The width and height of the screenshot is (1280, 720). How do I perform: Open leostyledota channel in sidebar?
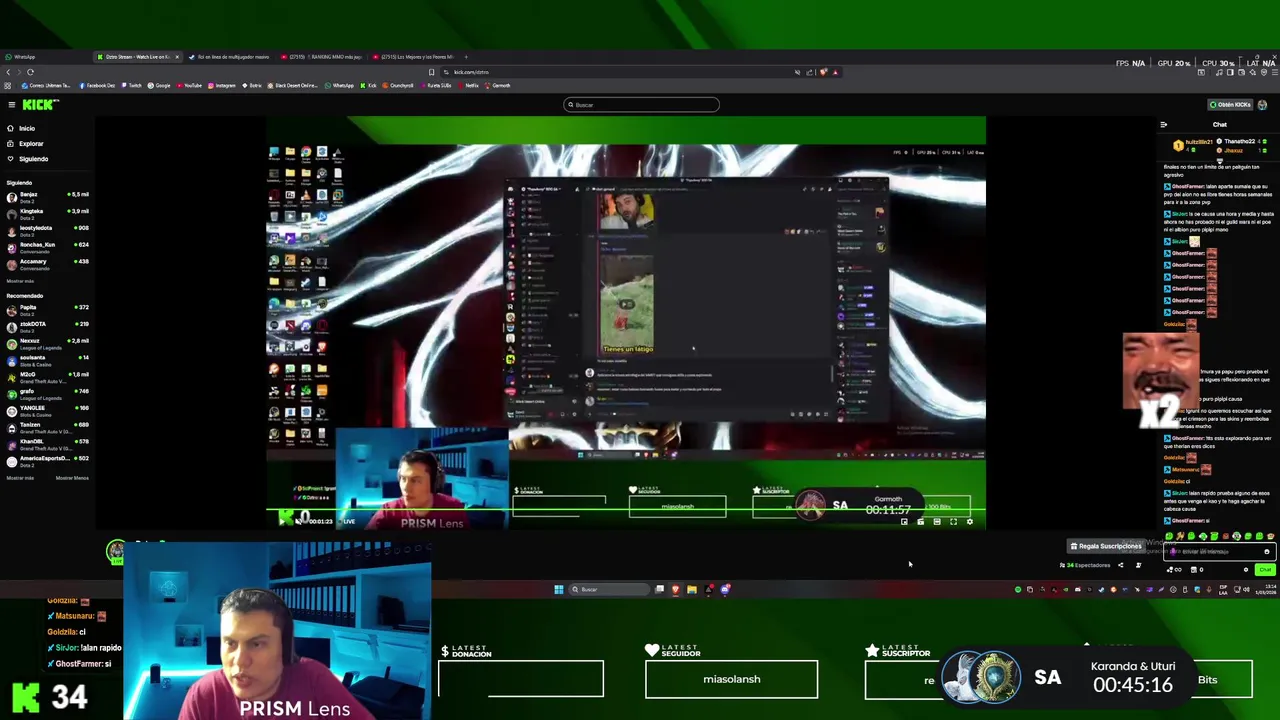click(x=47, y=230)
